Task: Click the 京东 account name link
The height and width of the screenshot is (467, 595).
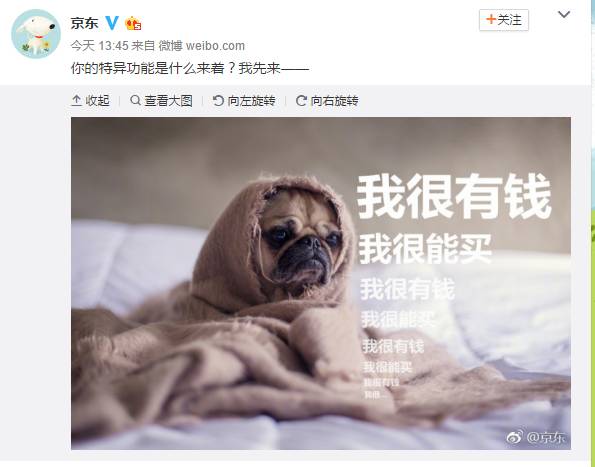Action: [x=84, y=24]
